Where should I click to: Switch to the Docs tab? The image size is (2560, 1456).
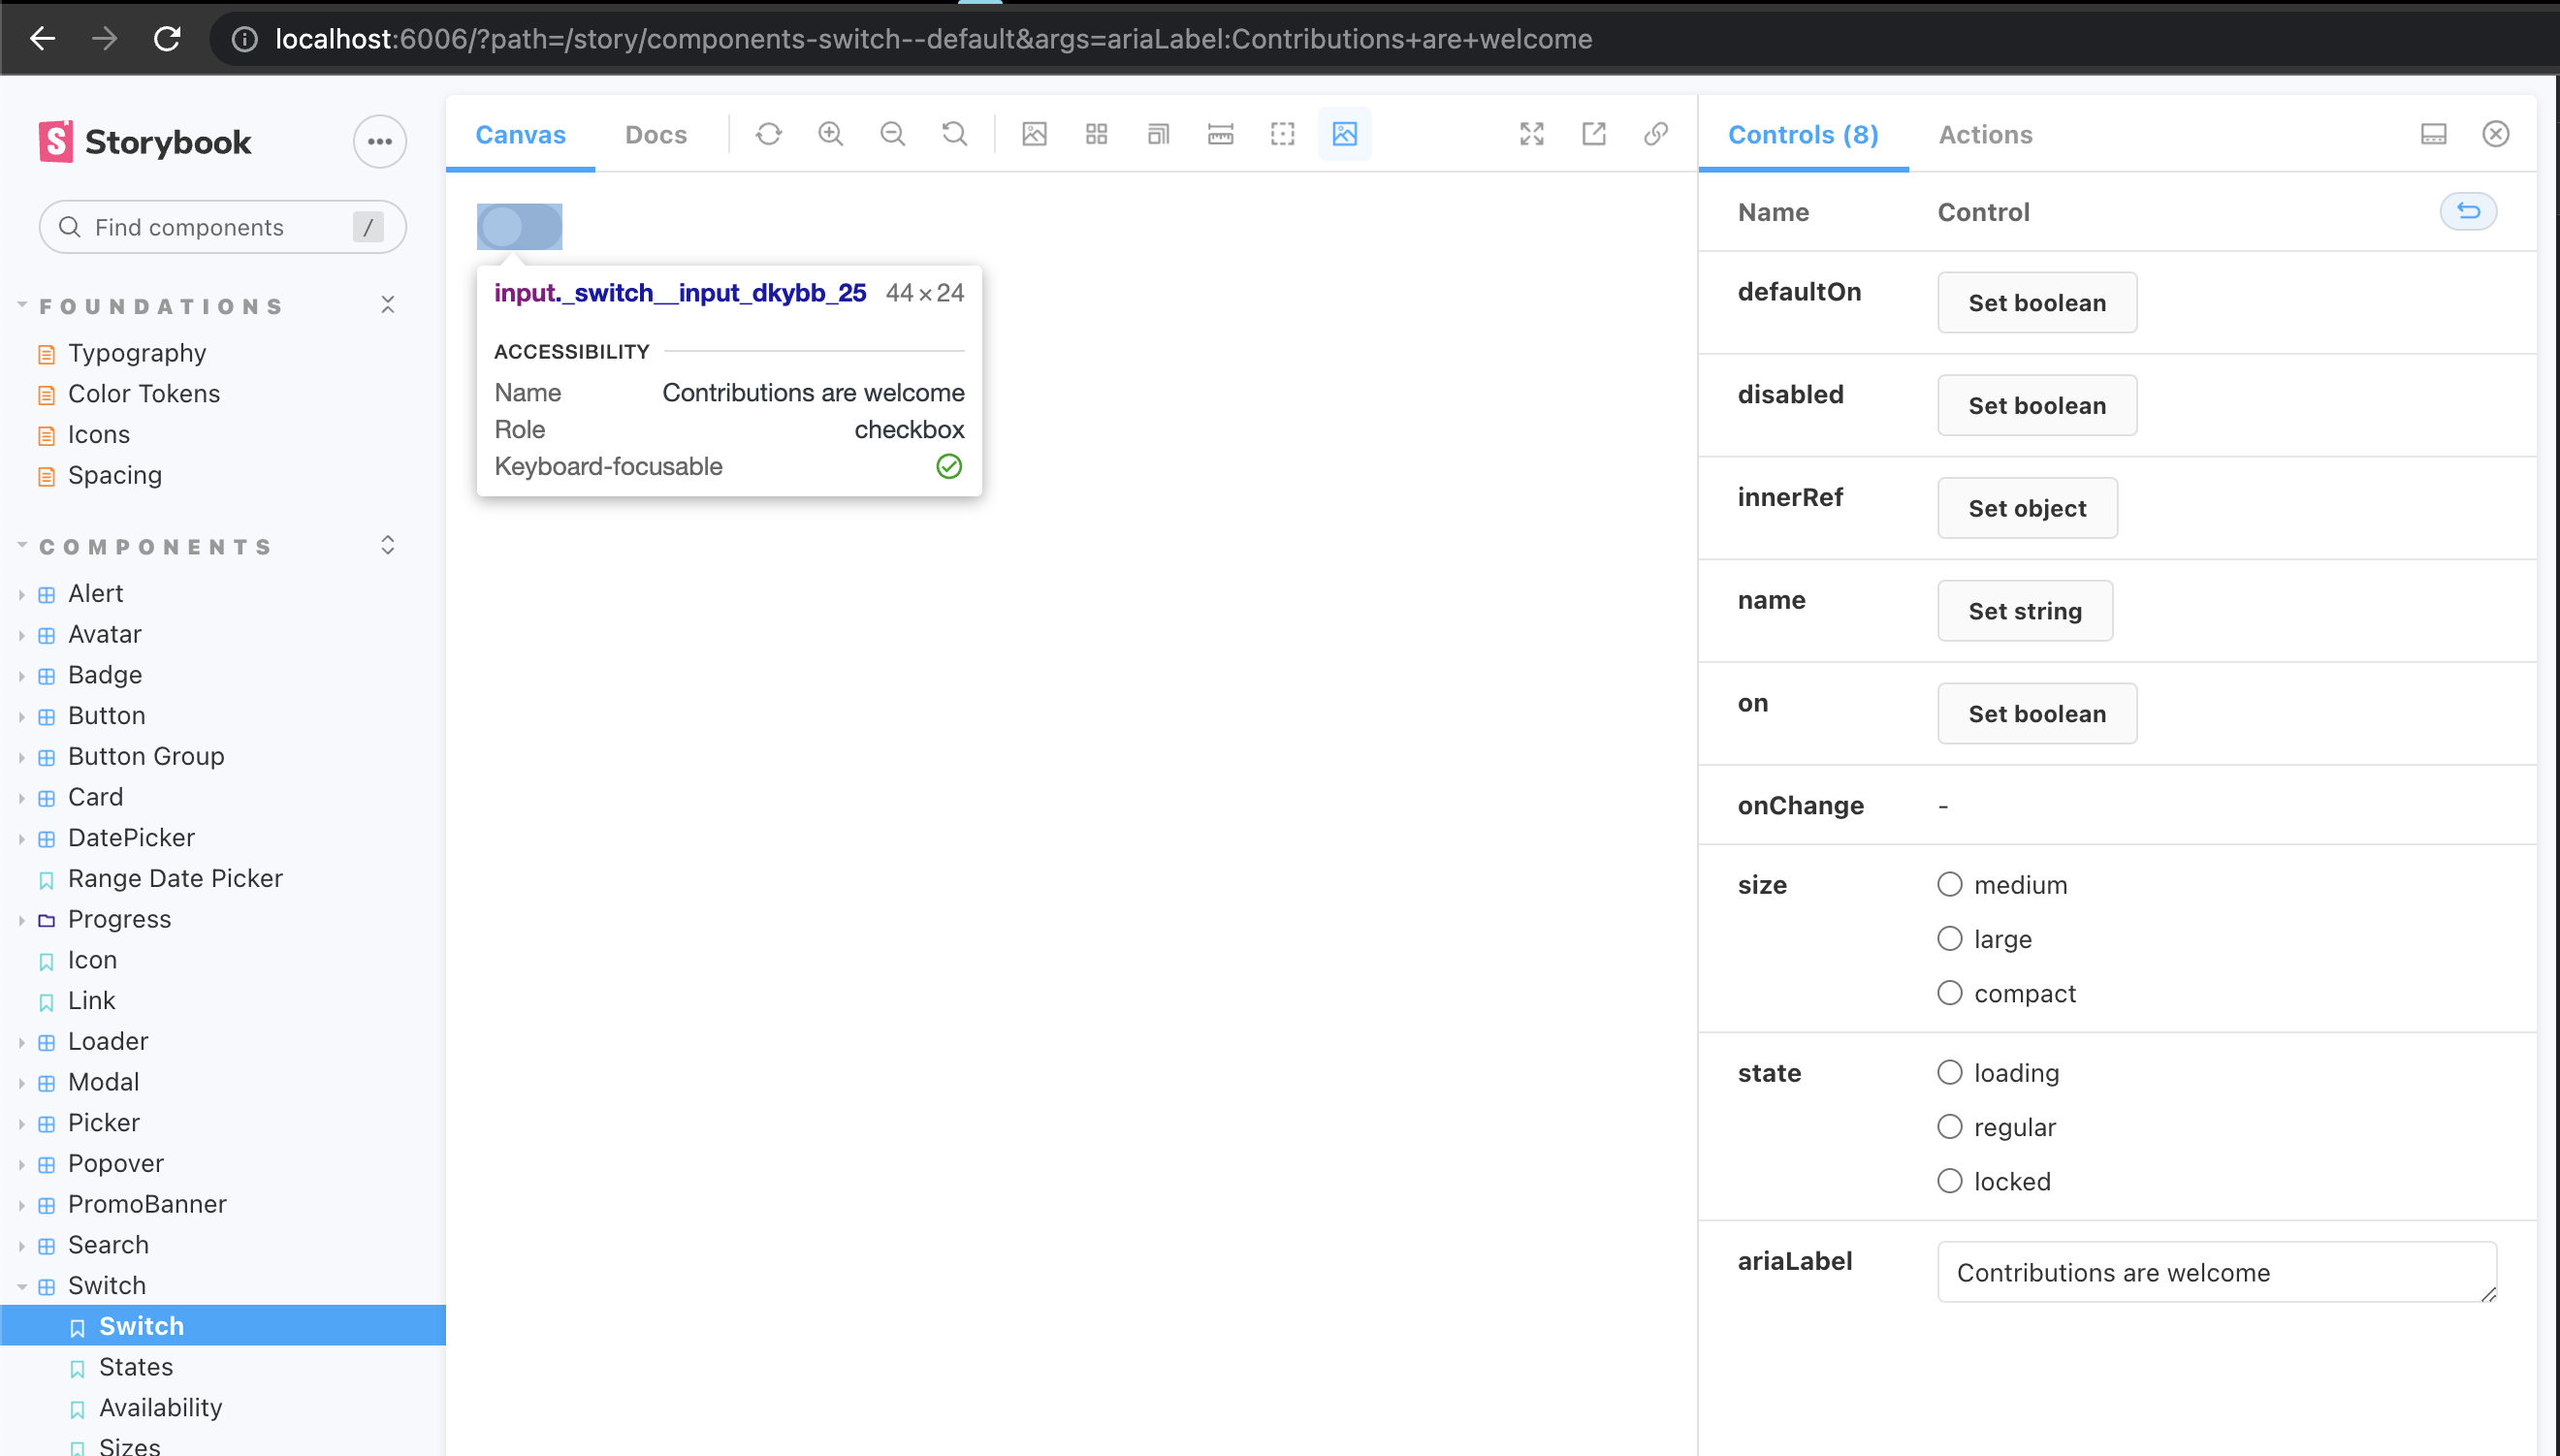coord(656,133)
